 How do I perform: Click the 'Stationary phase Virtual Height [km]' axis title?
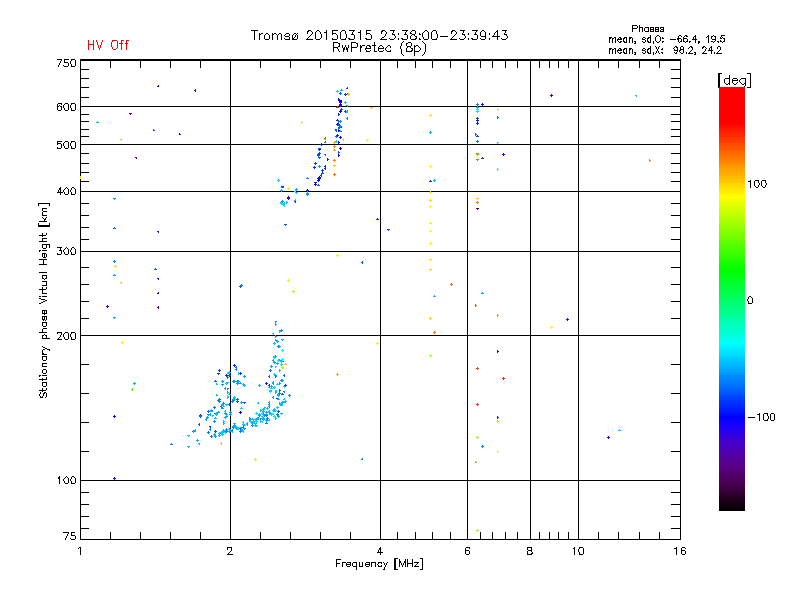43,300
